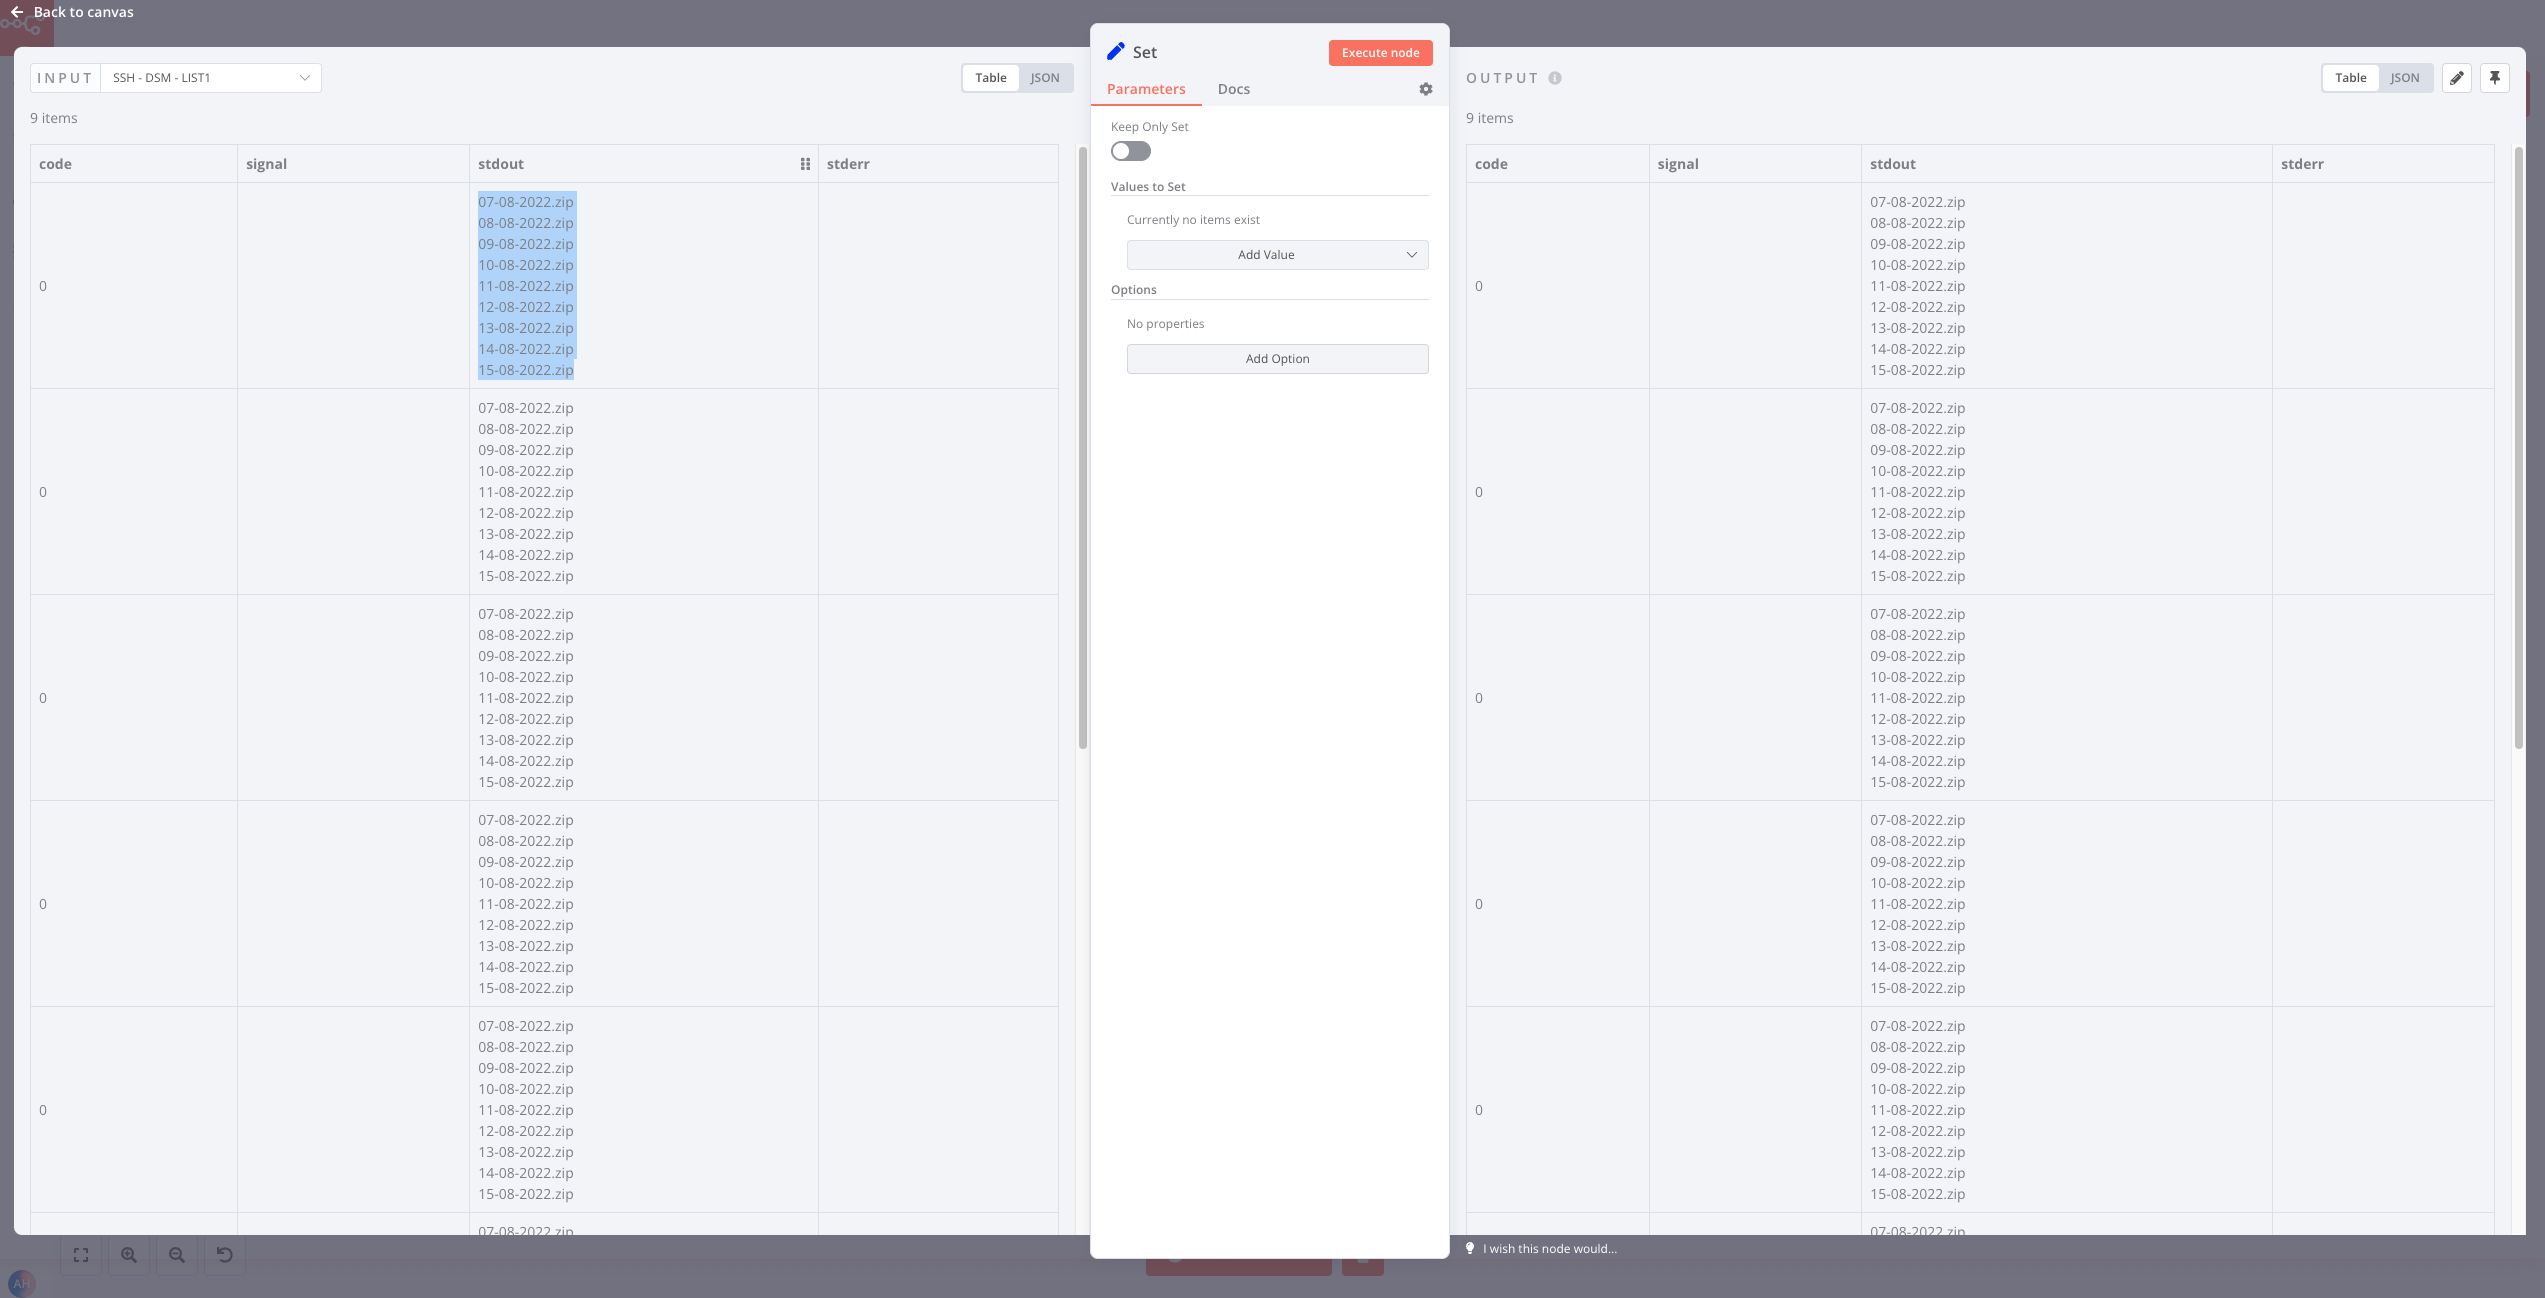Click the edit output pencil icon
Viewport: 2545px width, 1298px height.
pos(2457,78)
